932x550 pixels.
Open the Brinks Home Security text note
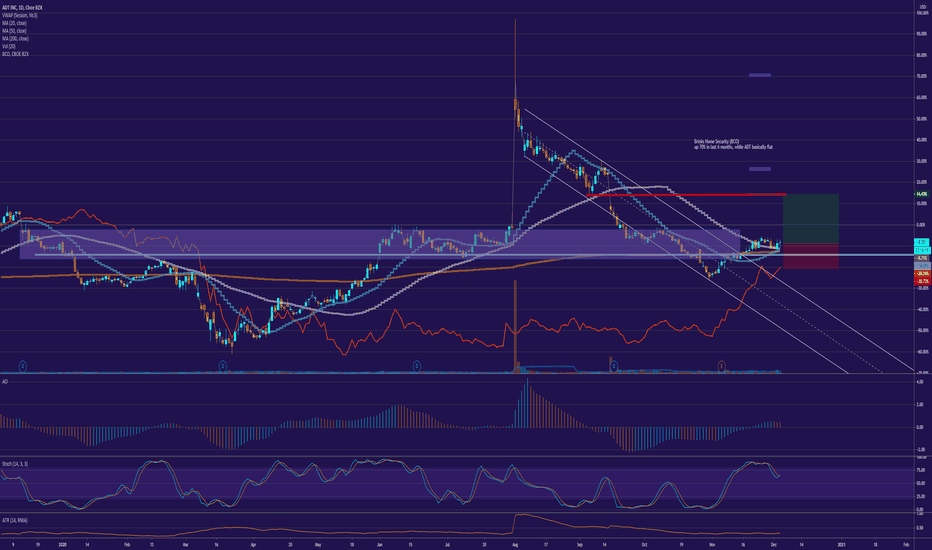coord(733,144)
